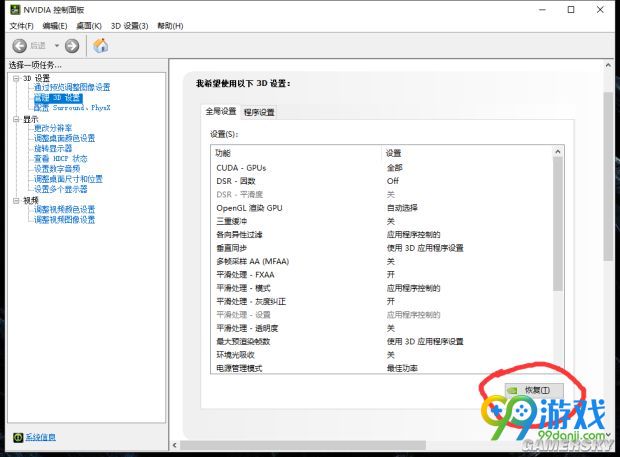
Task: Click the Forward arrow toolbar icon
Action: click(x=72, y=46)
